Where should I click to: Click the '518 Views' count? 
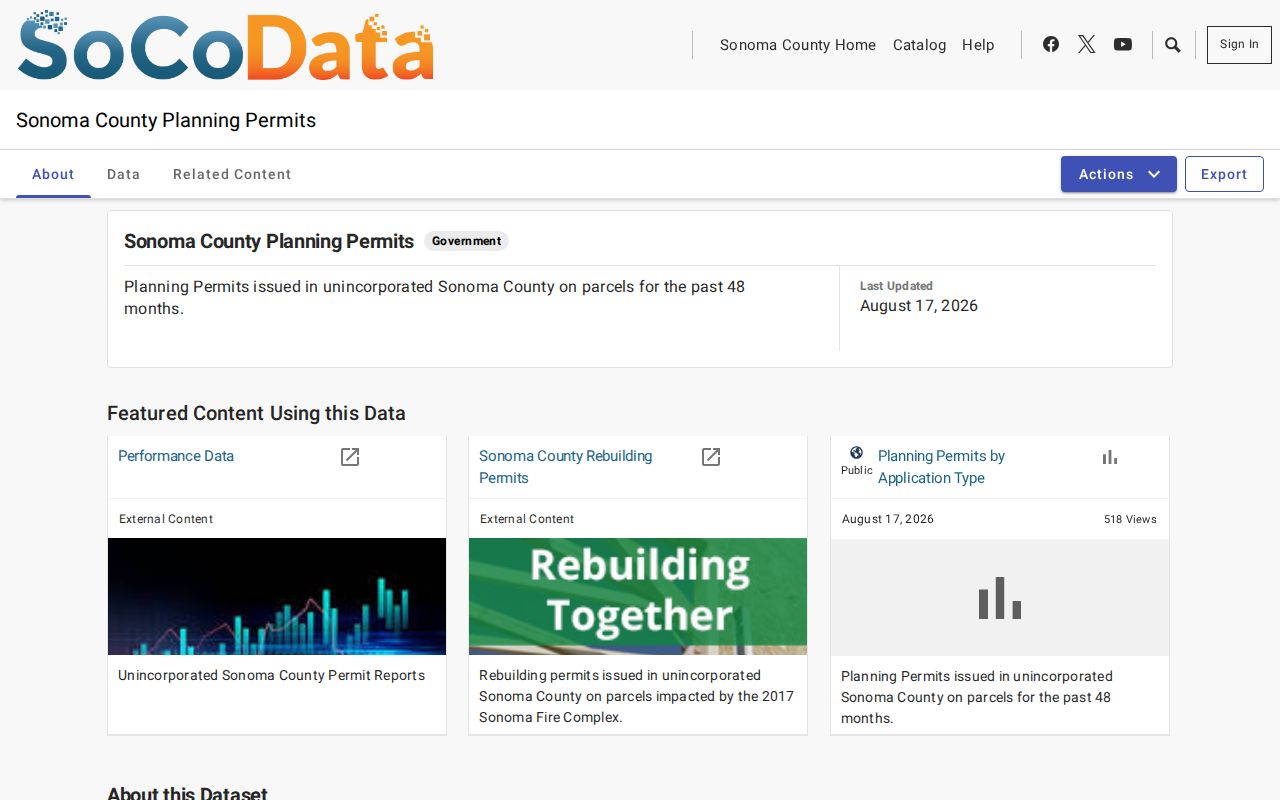[x=1130, y=519]
